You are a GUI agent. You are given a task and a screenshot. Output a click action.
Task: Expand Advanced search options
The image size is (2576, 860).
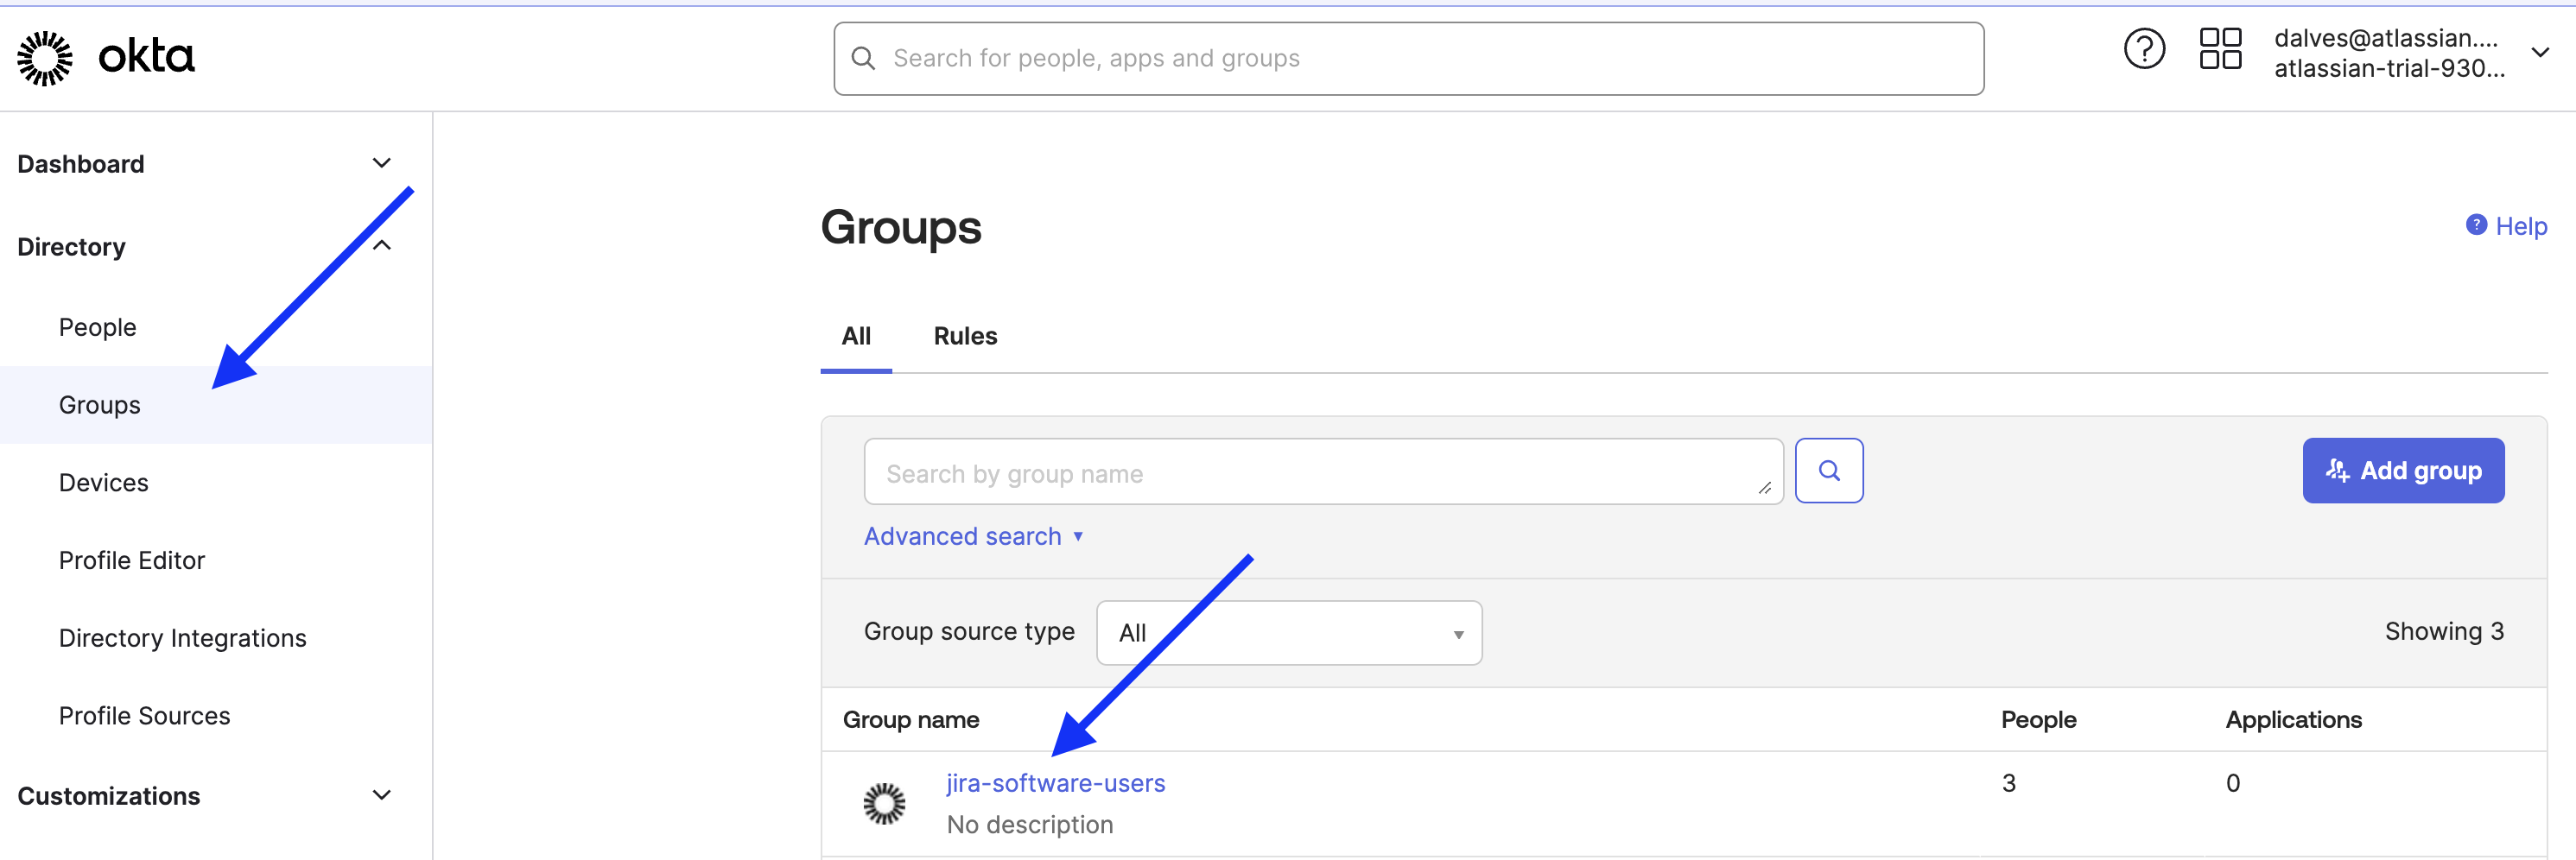tap(974, 536)
